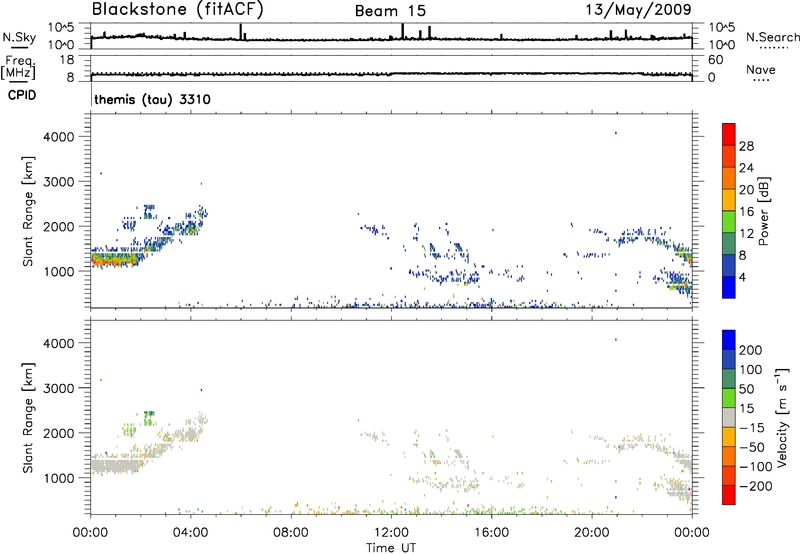
Task: Click the "CPID" row label
Action: pyautogui.click(x=21, y=95)
